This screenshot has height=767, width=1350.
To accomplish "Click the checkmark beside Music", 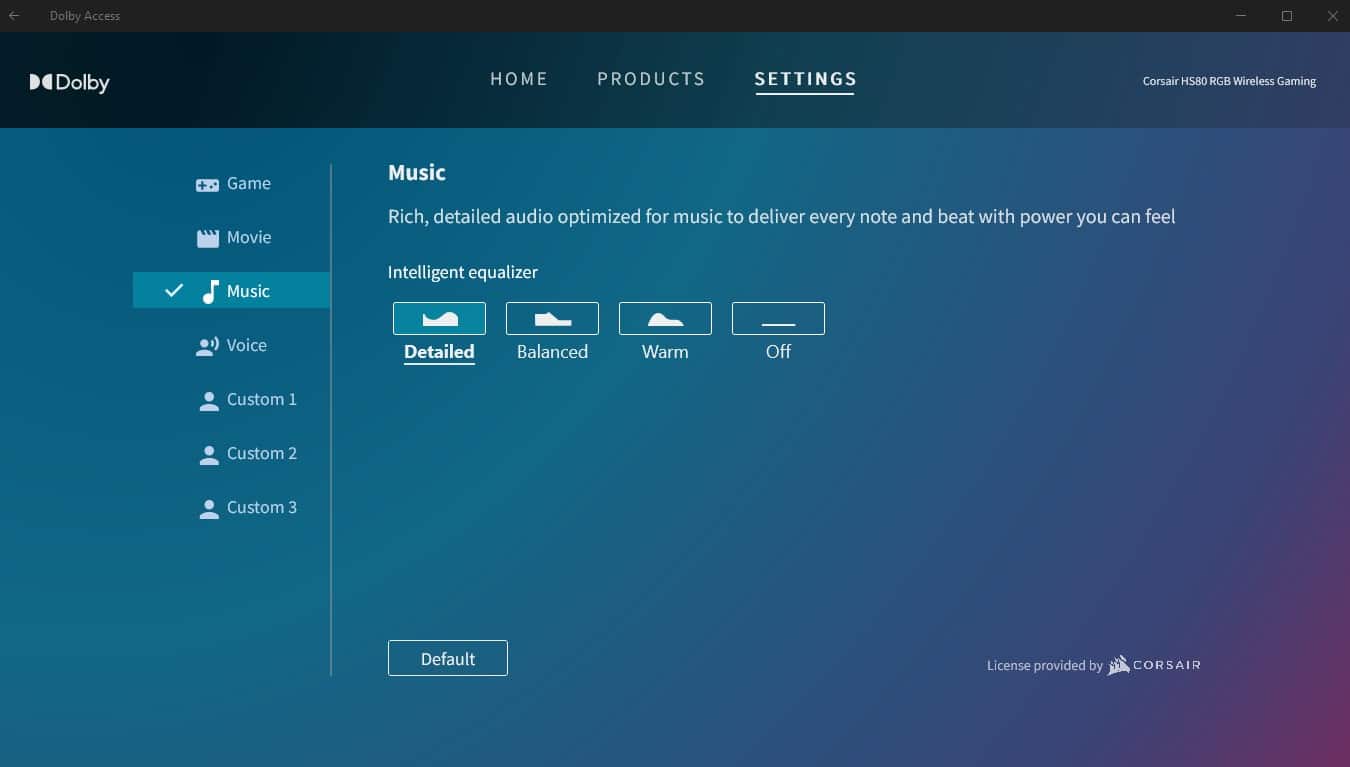I will [x=174, y=291].
